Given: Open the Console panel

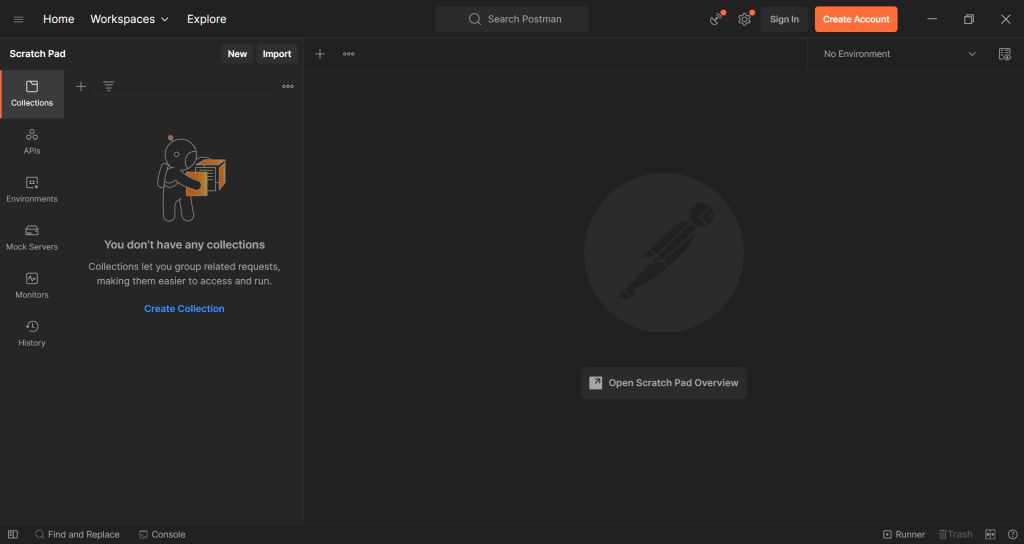Looking at the screenshot, I should tap(162, 534).
